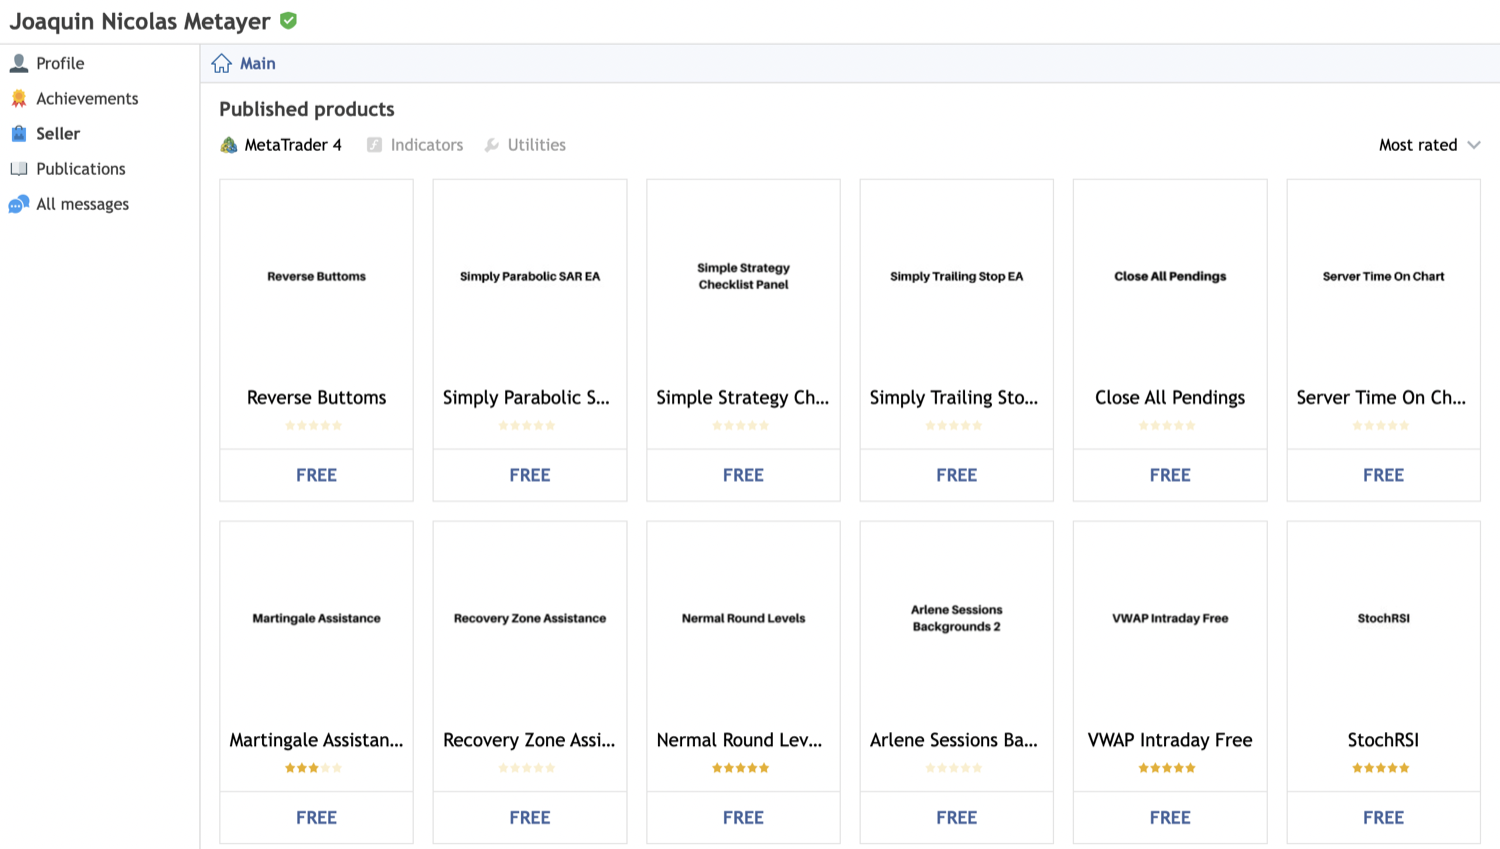Switch to the Indicators filter tab
The width and height of the screenshot is (1500, 849).
tap(426, 145)
